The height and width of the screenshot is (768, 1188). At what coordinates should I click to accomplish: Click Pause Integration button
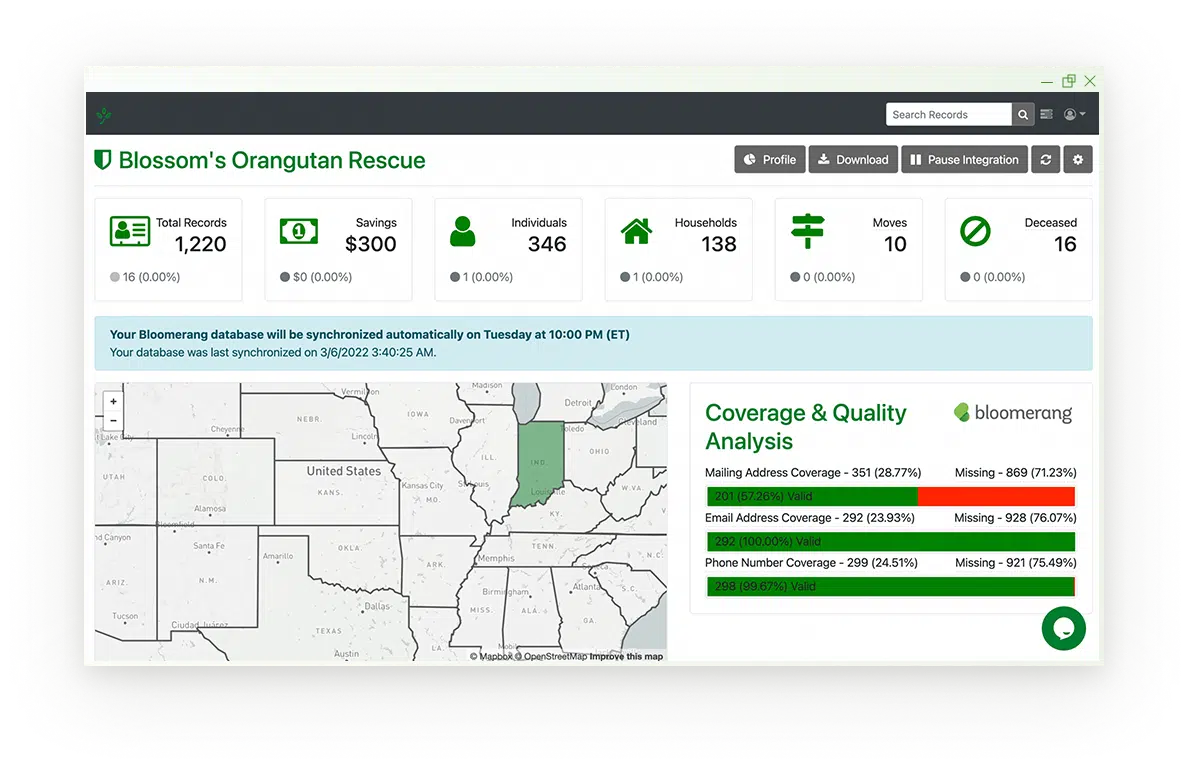[964, 160]
